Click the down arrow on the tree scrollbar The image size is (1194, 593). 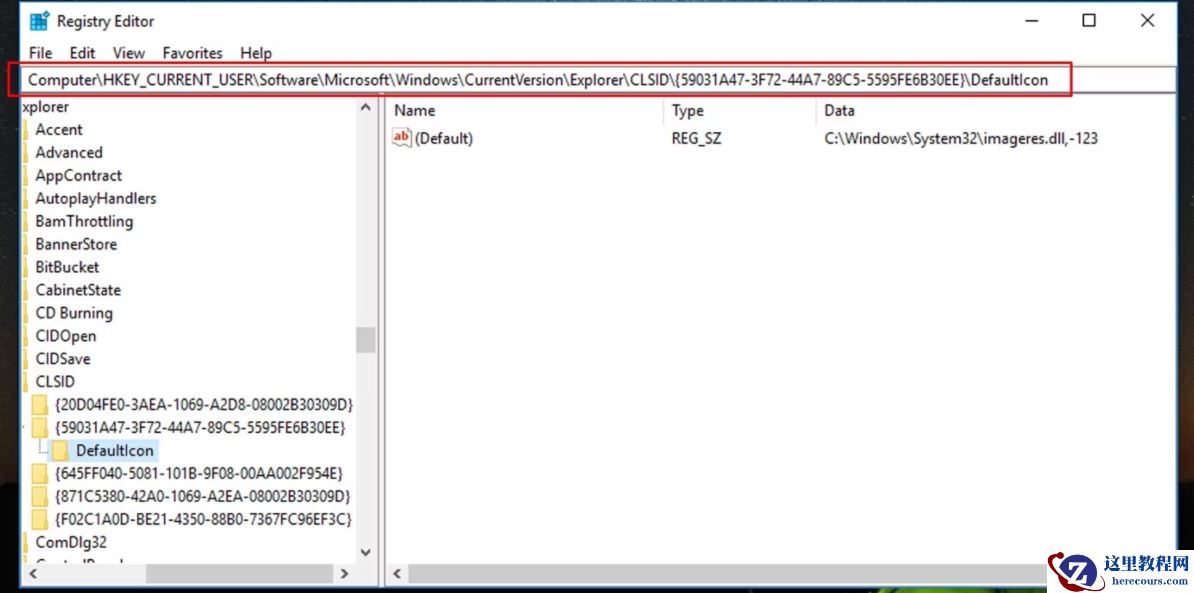click(x=365, y=552)
